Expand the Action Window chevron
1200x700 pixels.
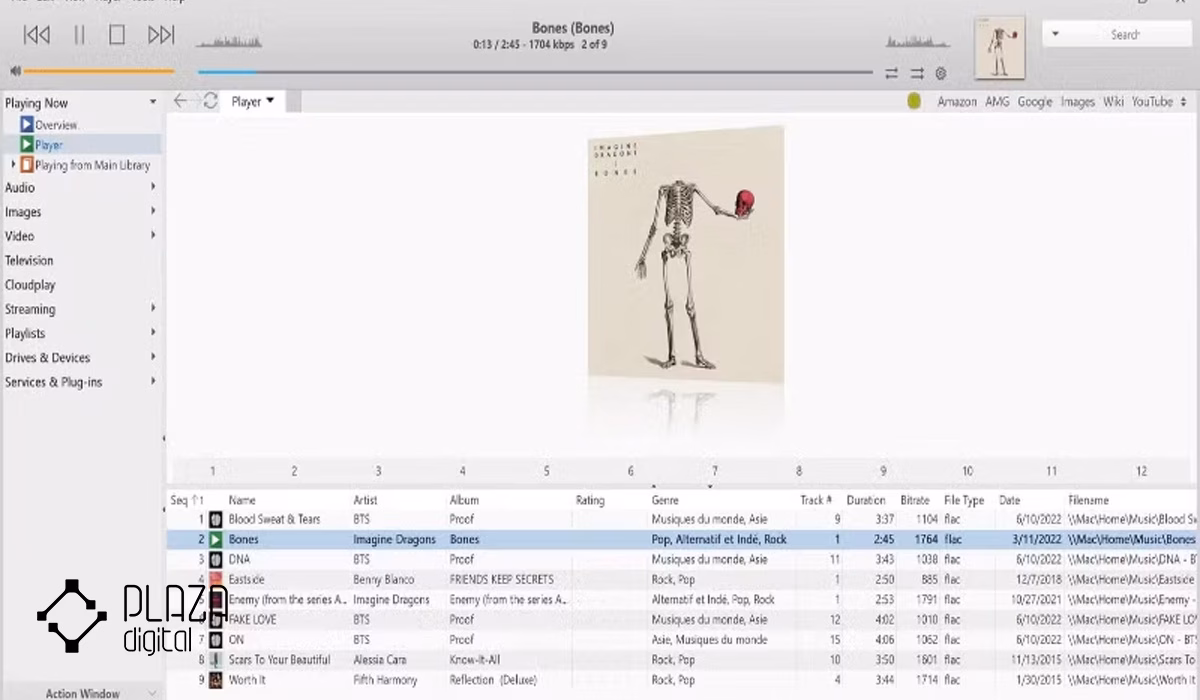152,692
